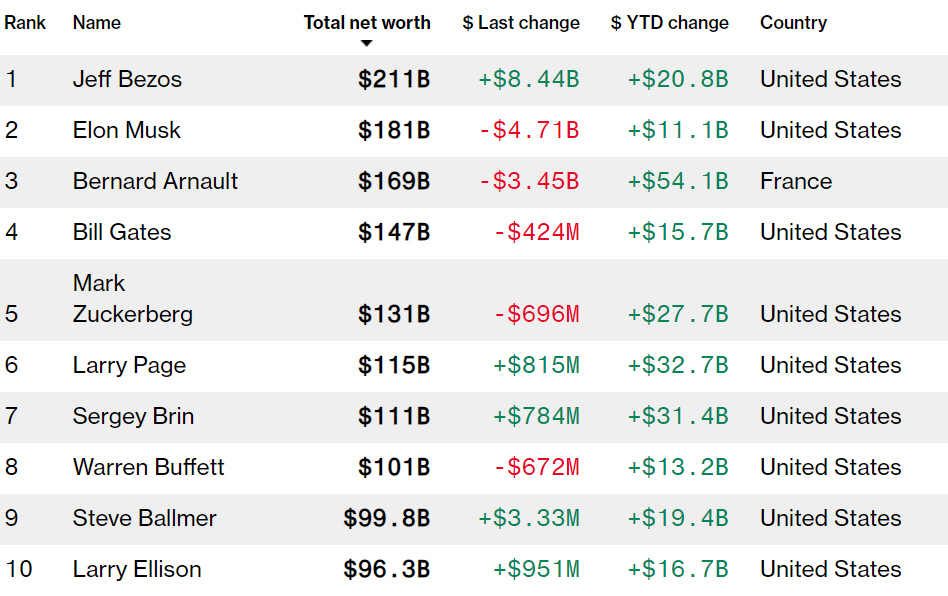Image resolution: width=948 pixels, height=596 pixels.
Task: Open Warren Buffett profile
Action: (148, 467)
